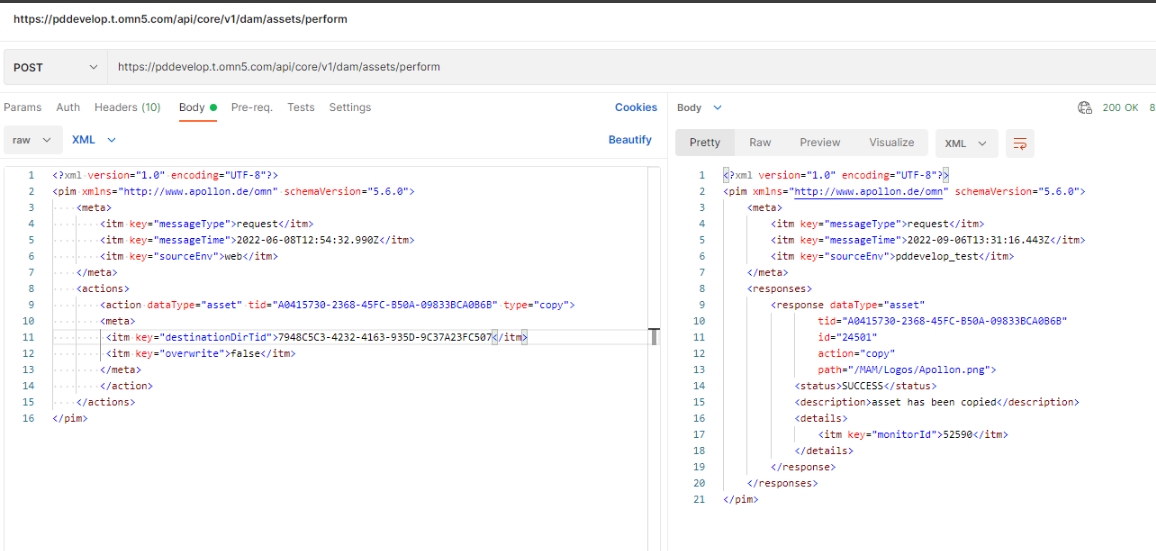The image size is (1156, 551).
Task: Click the Cookies link
Action: [x=636, y=107]
